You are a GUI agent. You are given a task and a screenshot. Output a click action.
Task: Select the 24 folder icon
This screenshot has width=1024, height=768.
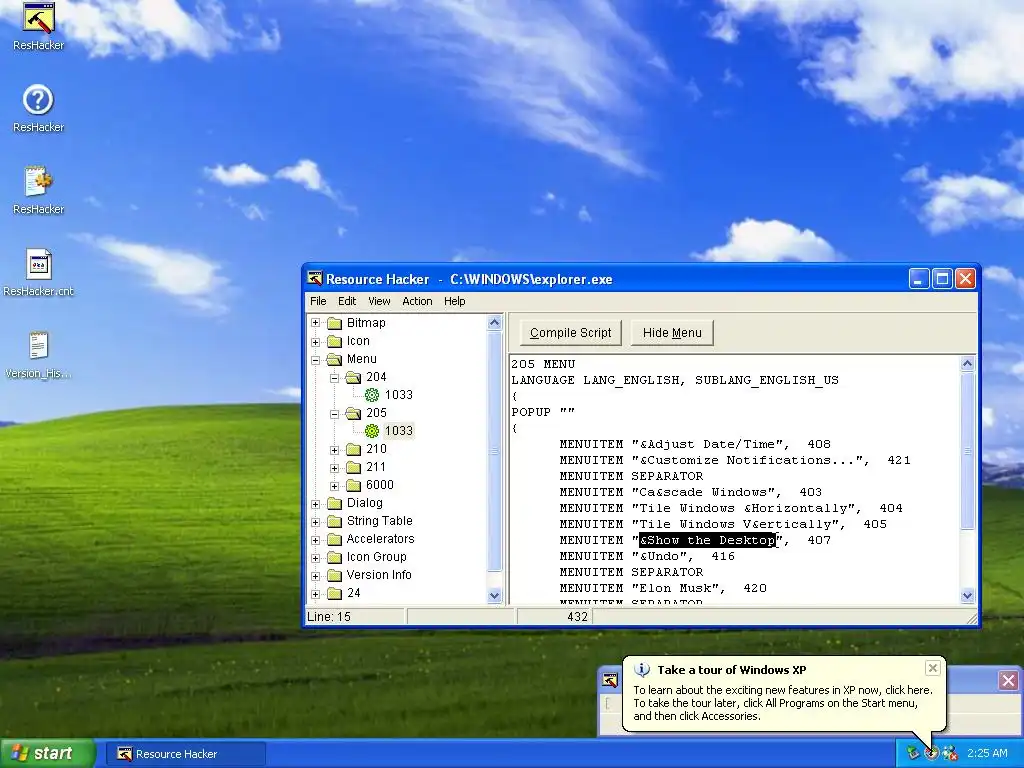click(x=334, y=593)
